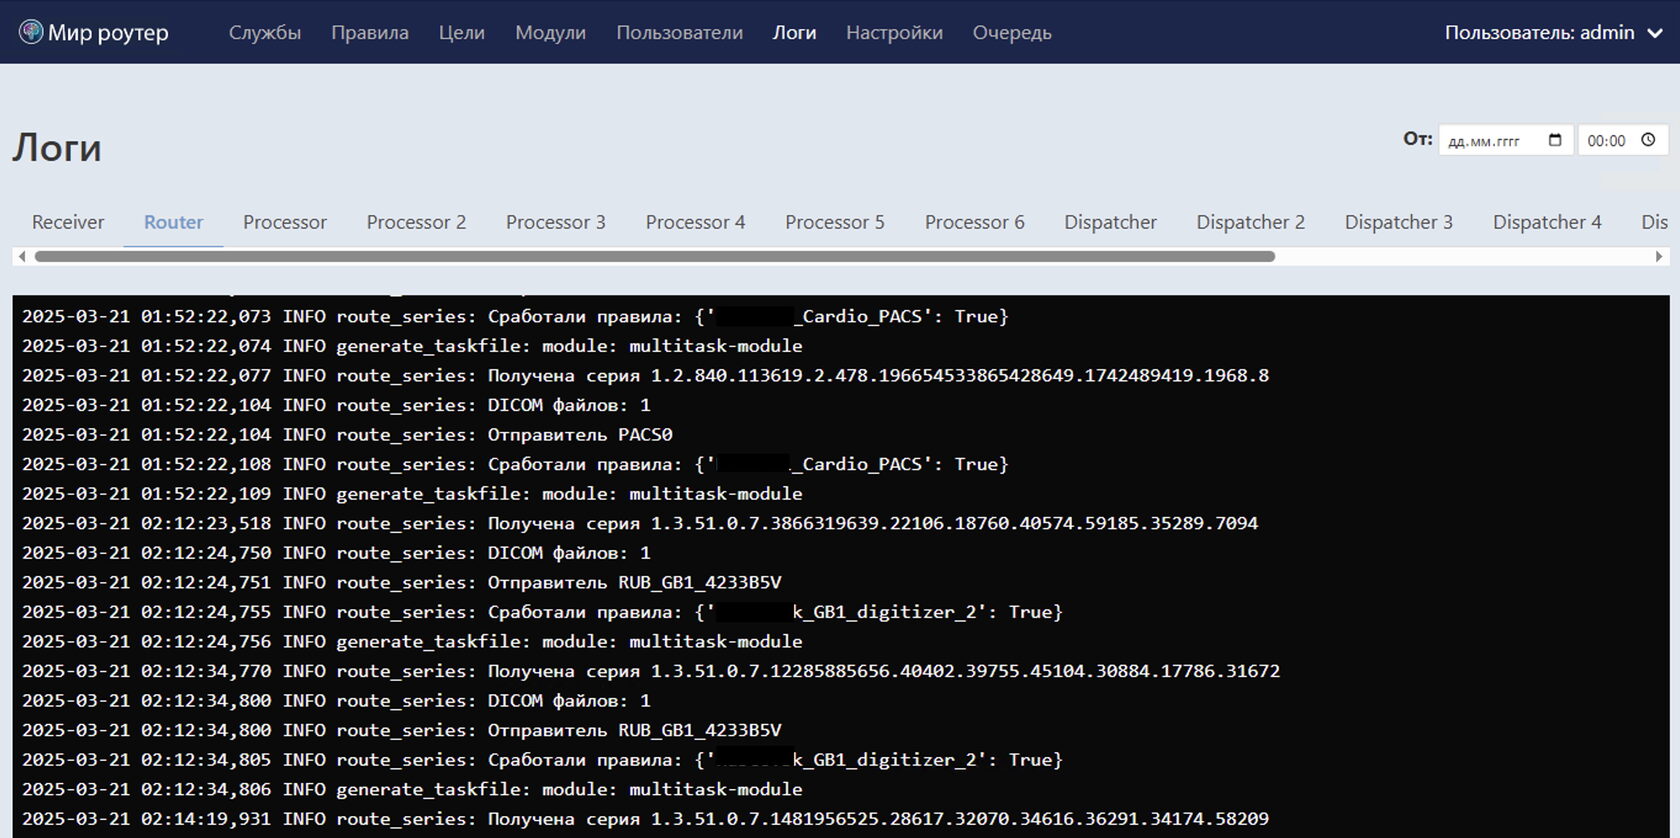Open the calendar picker icon in the date field
The width and height of the screenshot is (1680, 838).
1555,140
